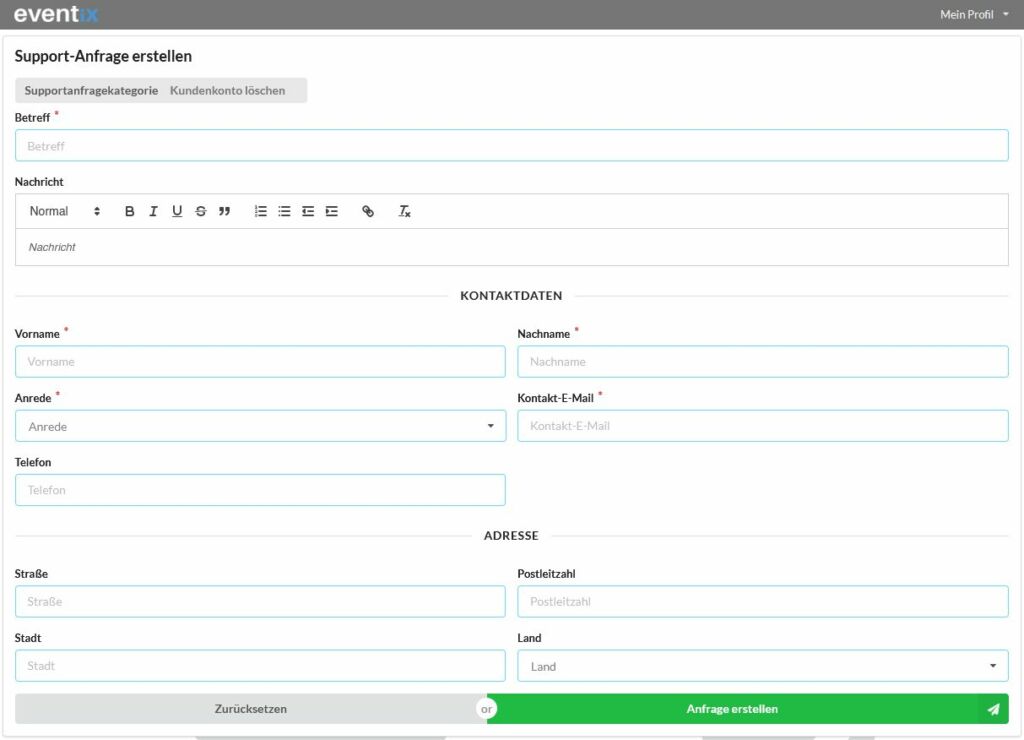Open the Mein Profil menu

point(974,14)
